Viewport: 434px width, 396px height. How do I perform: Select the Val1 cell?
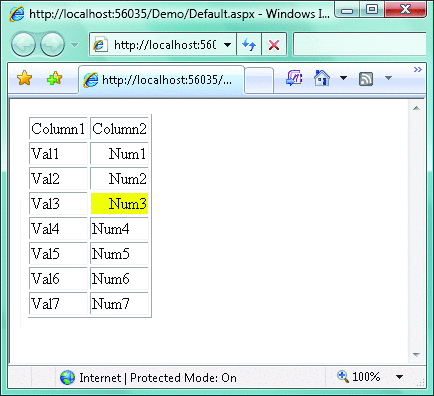[x=58, y=153]
